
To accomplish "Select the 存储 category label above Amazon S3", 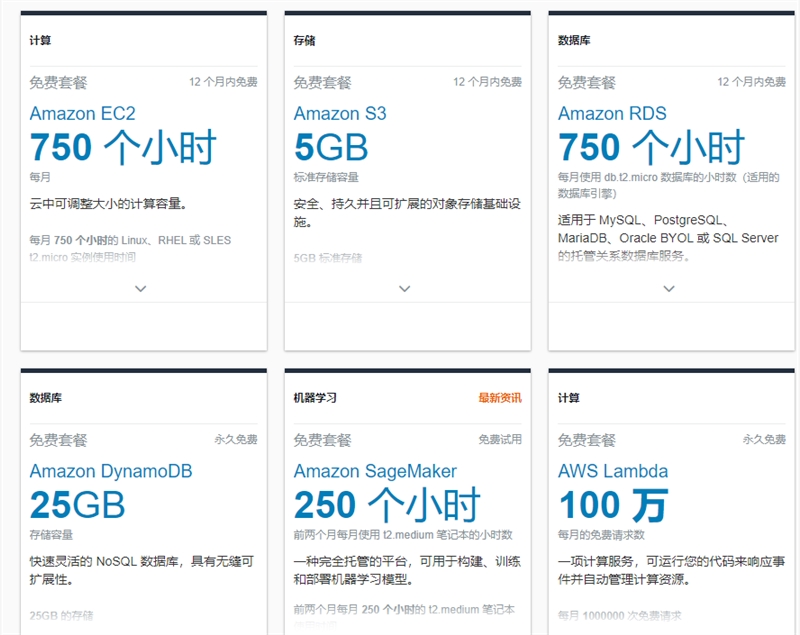I will pos(305,40).
